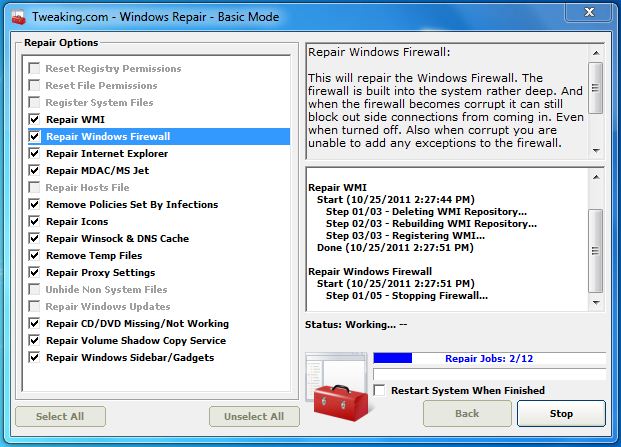Toggle the Remove Policies Set By Infections checkbox
The width and height of the screenshot is (621, 447).
(x=34, y=204)
